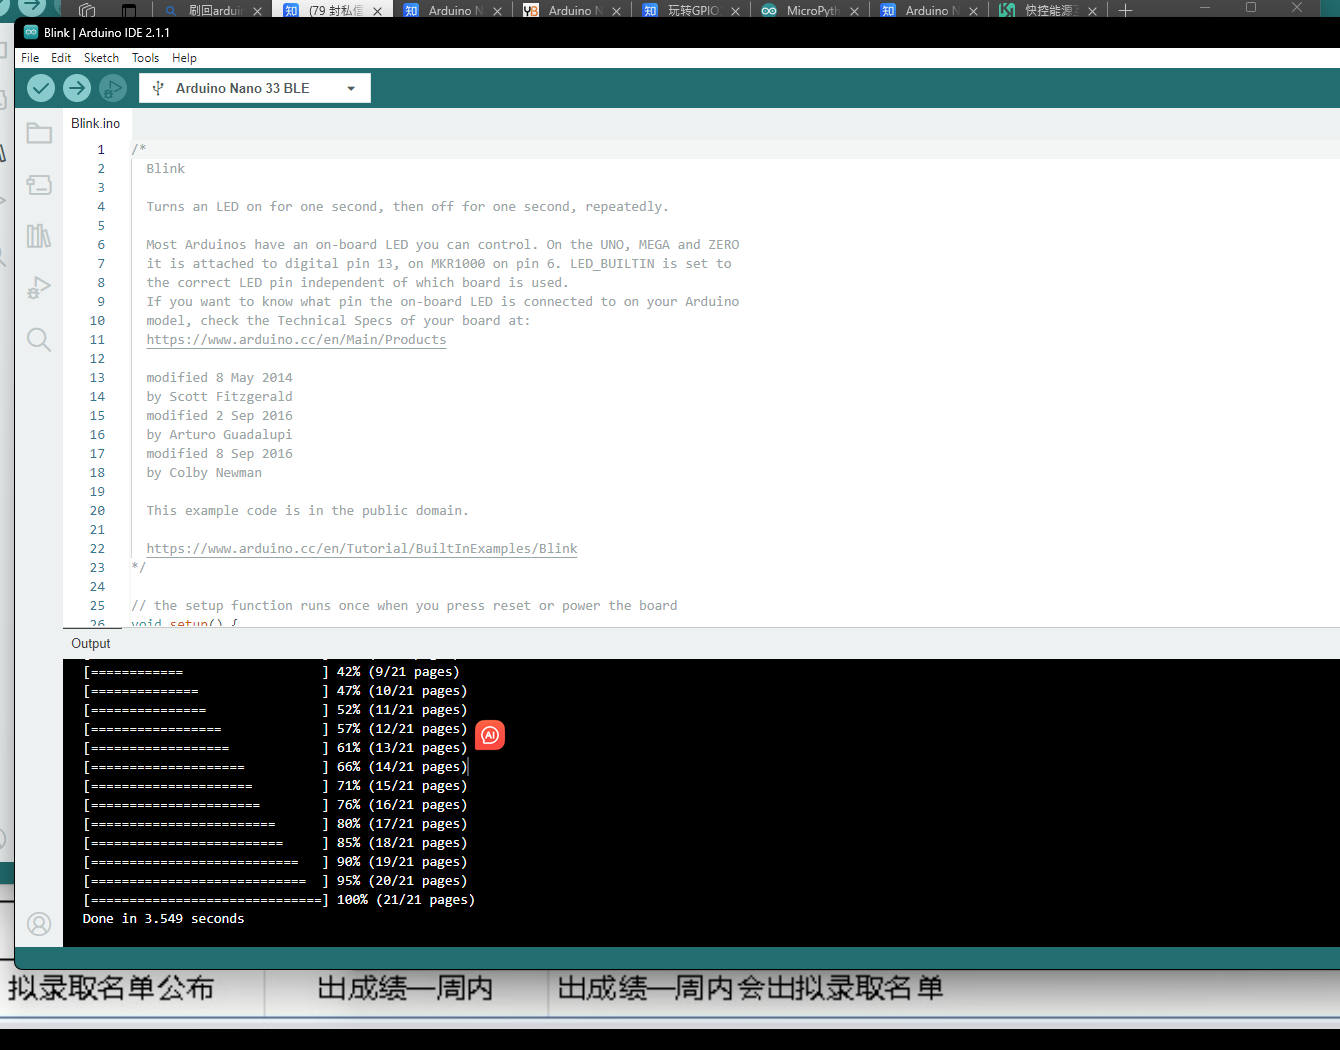Screen dimensions: 1340x1050
Task: Click the account profile icon at bottom left
Action: (x=38, y=924)
